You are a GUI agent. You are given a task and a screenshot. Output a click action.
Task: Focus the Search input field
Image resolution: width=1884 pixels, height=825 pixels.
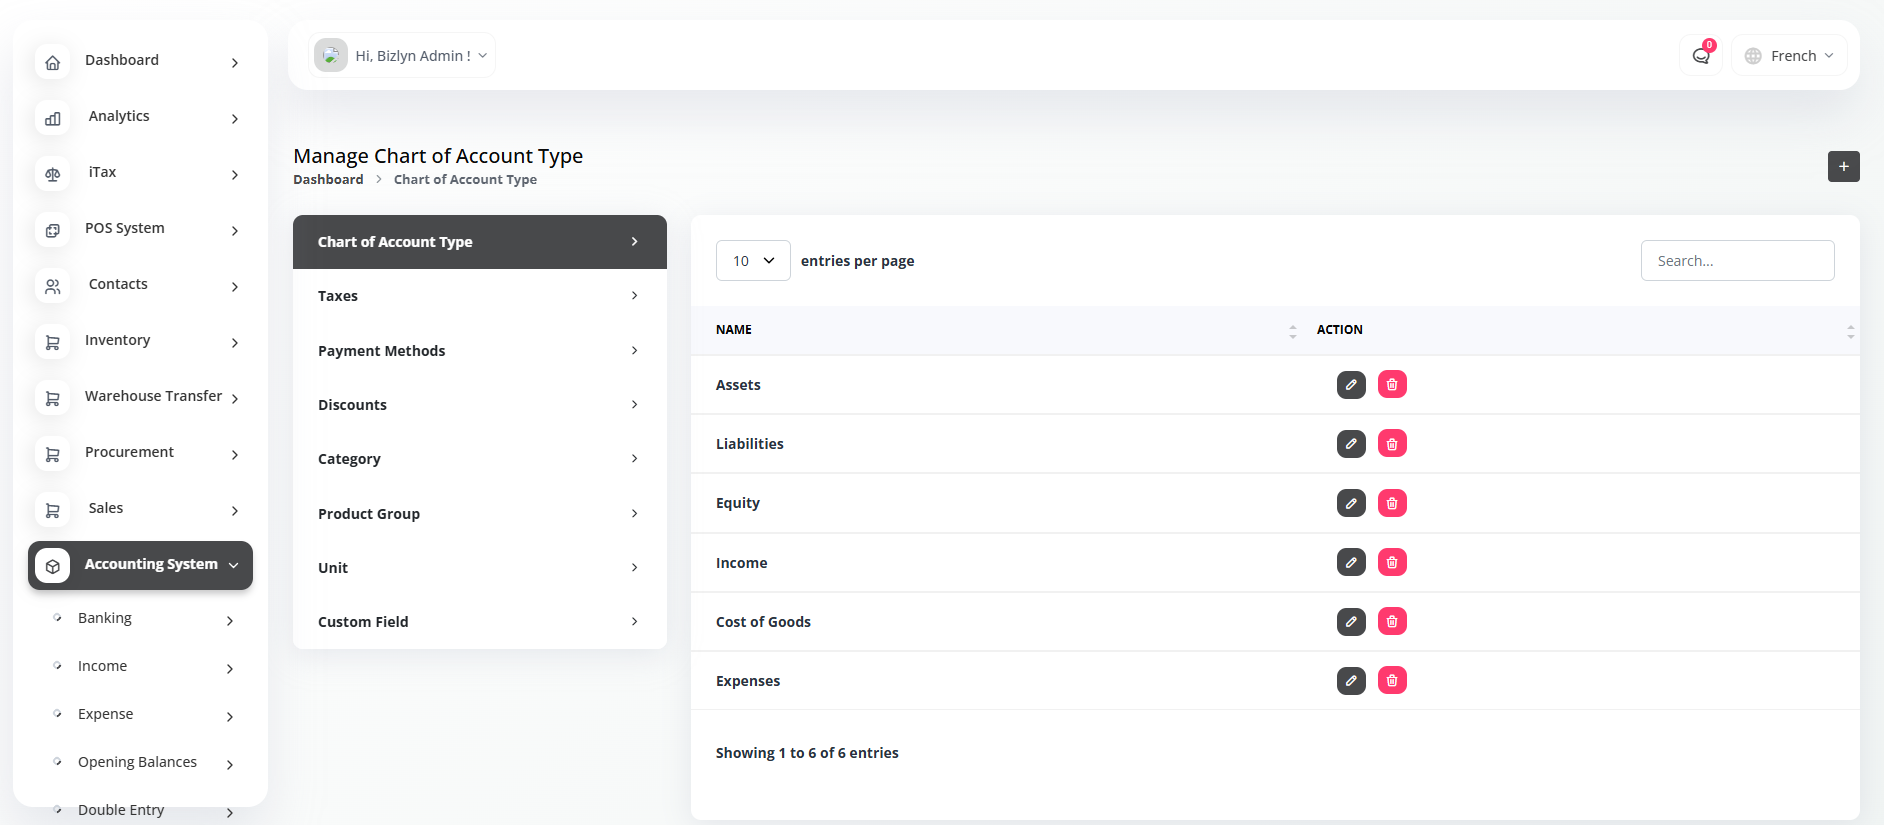[x=1737, y=261]
